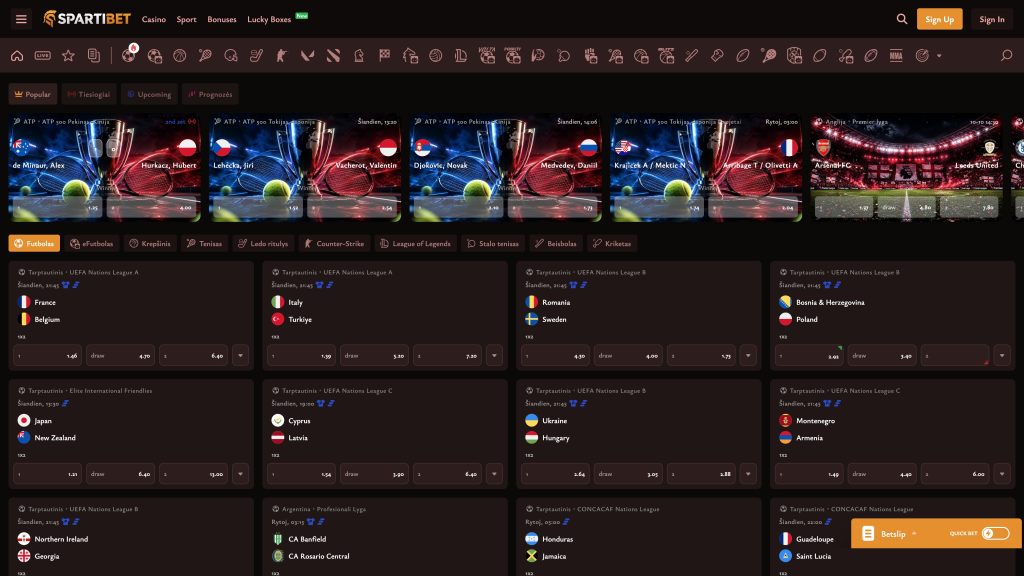
Task: Switch to the Upcoming tab
Action: 149,94
